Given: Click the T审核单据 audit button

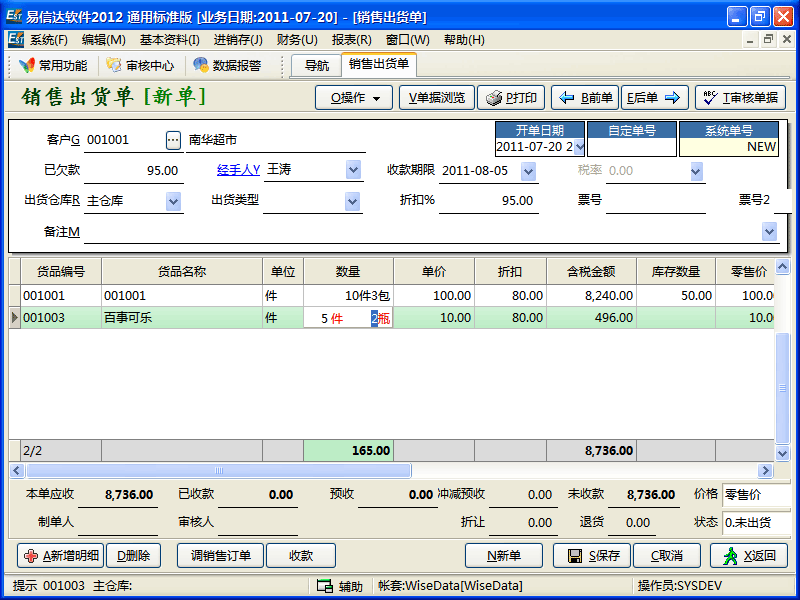Looking at the screenshot, I should (740, 98).
